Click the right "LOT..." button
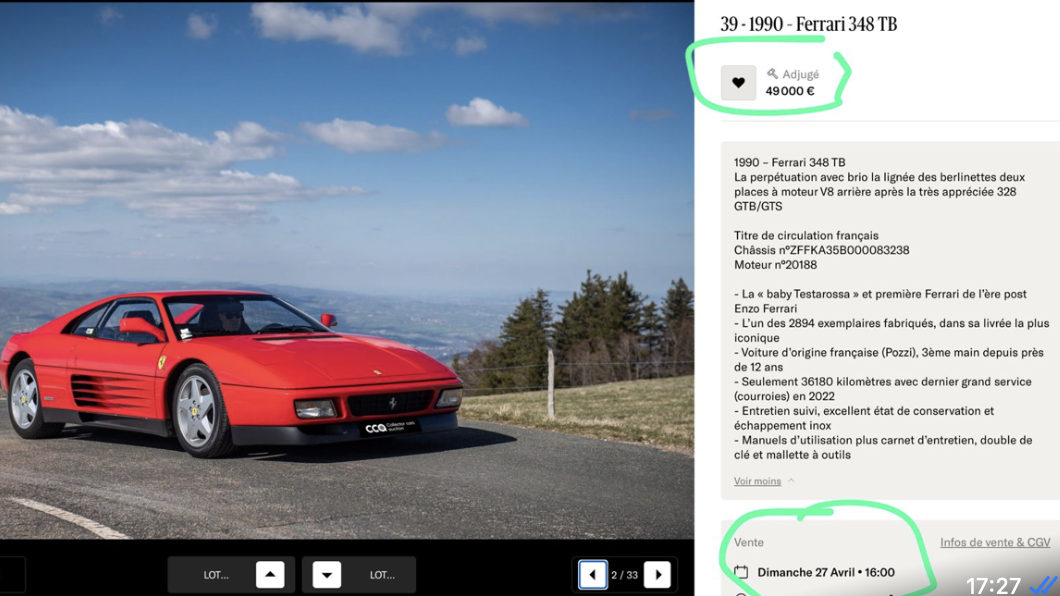 [382, 575]
